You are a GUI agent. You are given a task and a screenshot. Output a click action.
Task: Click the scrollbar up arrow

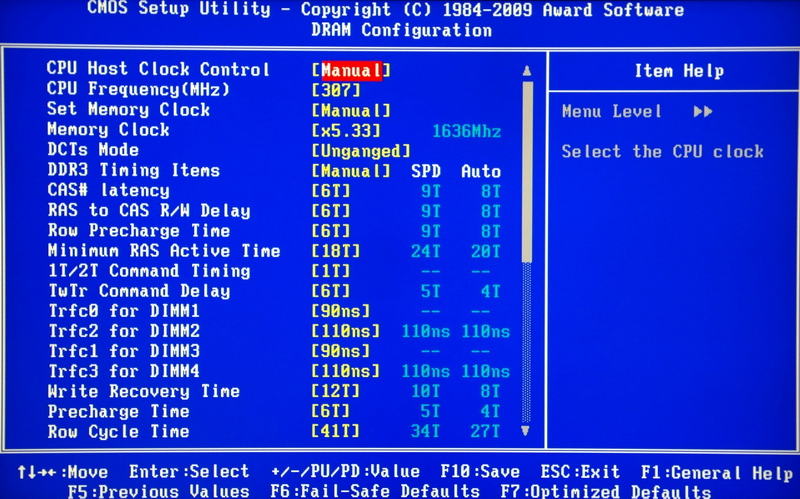pyautogui.click(x=527, y=71)
